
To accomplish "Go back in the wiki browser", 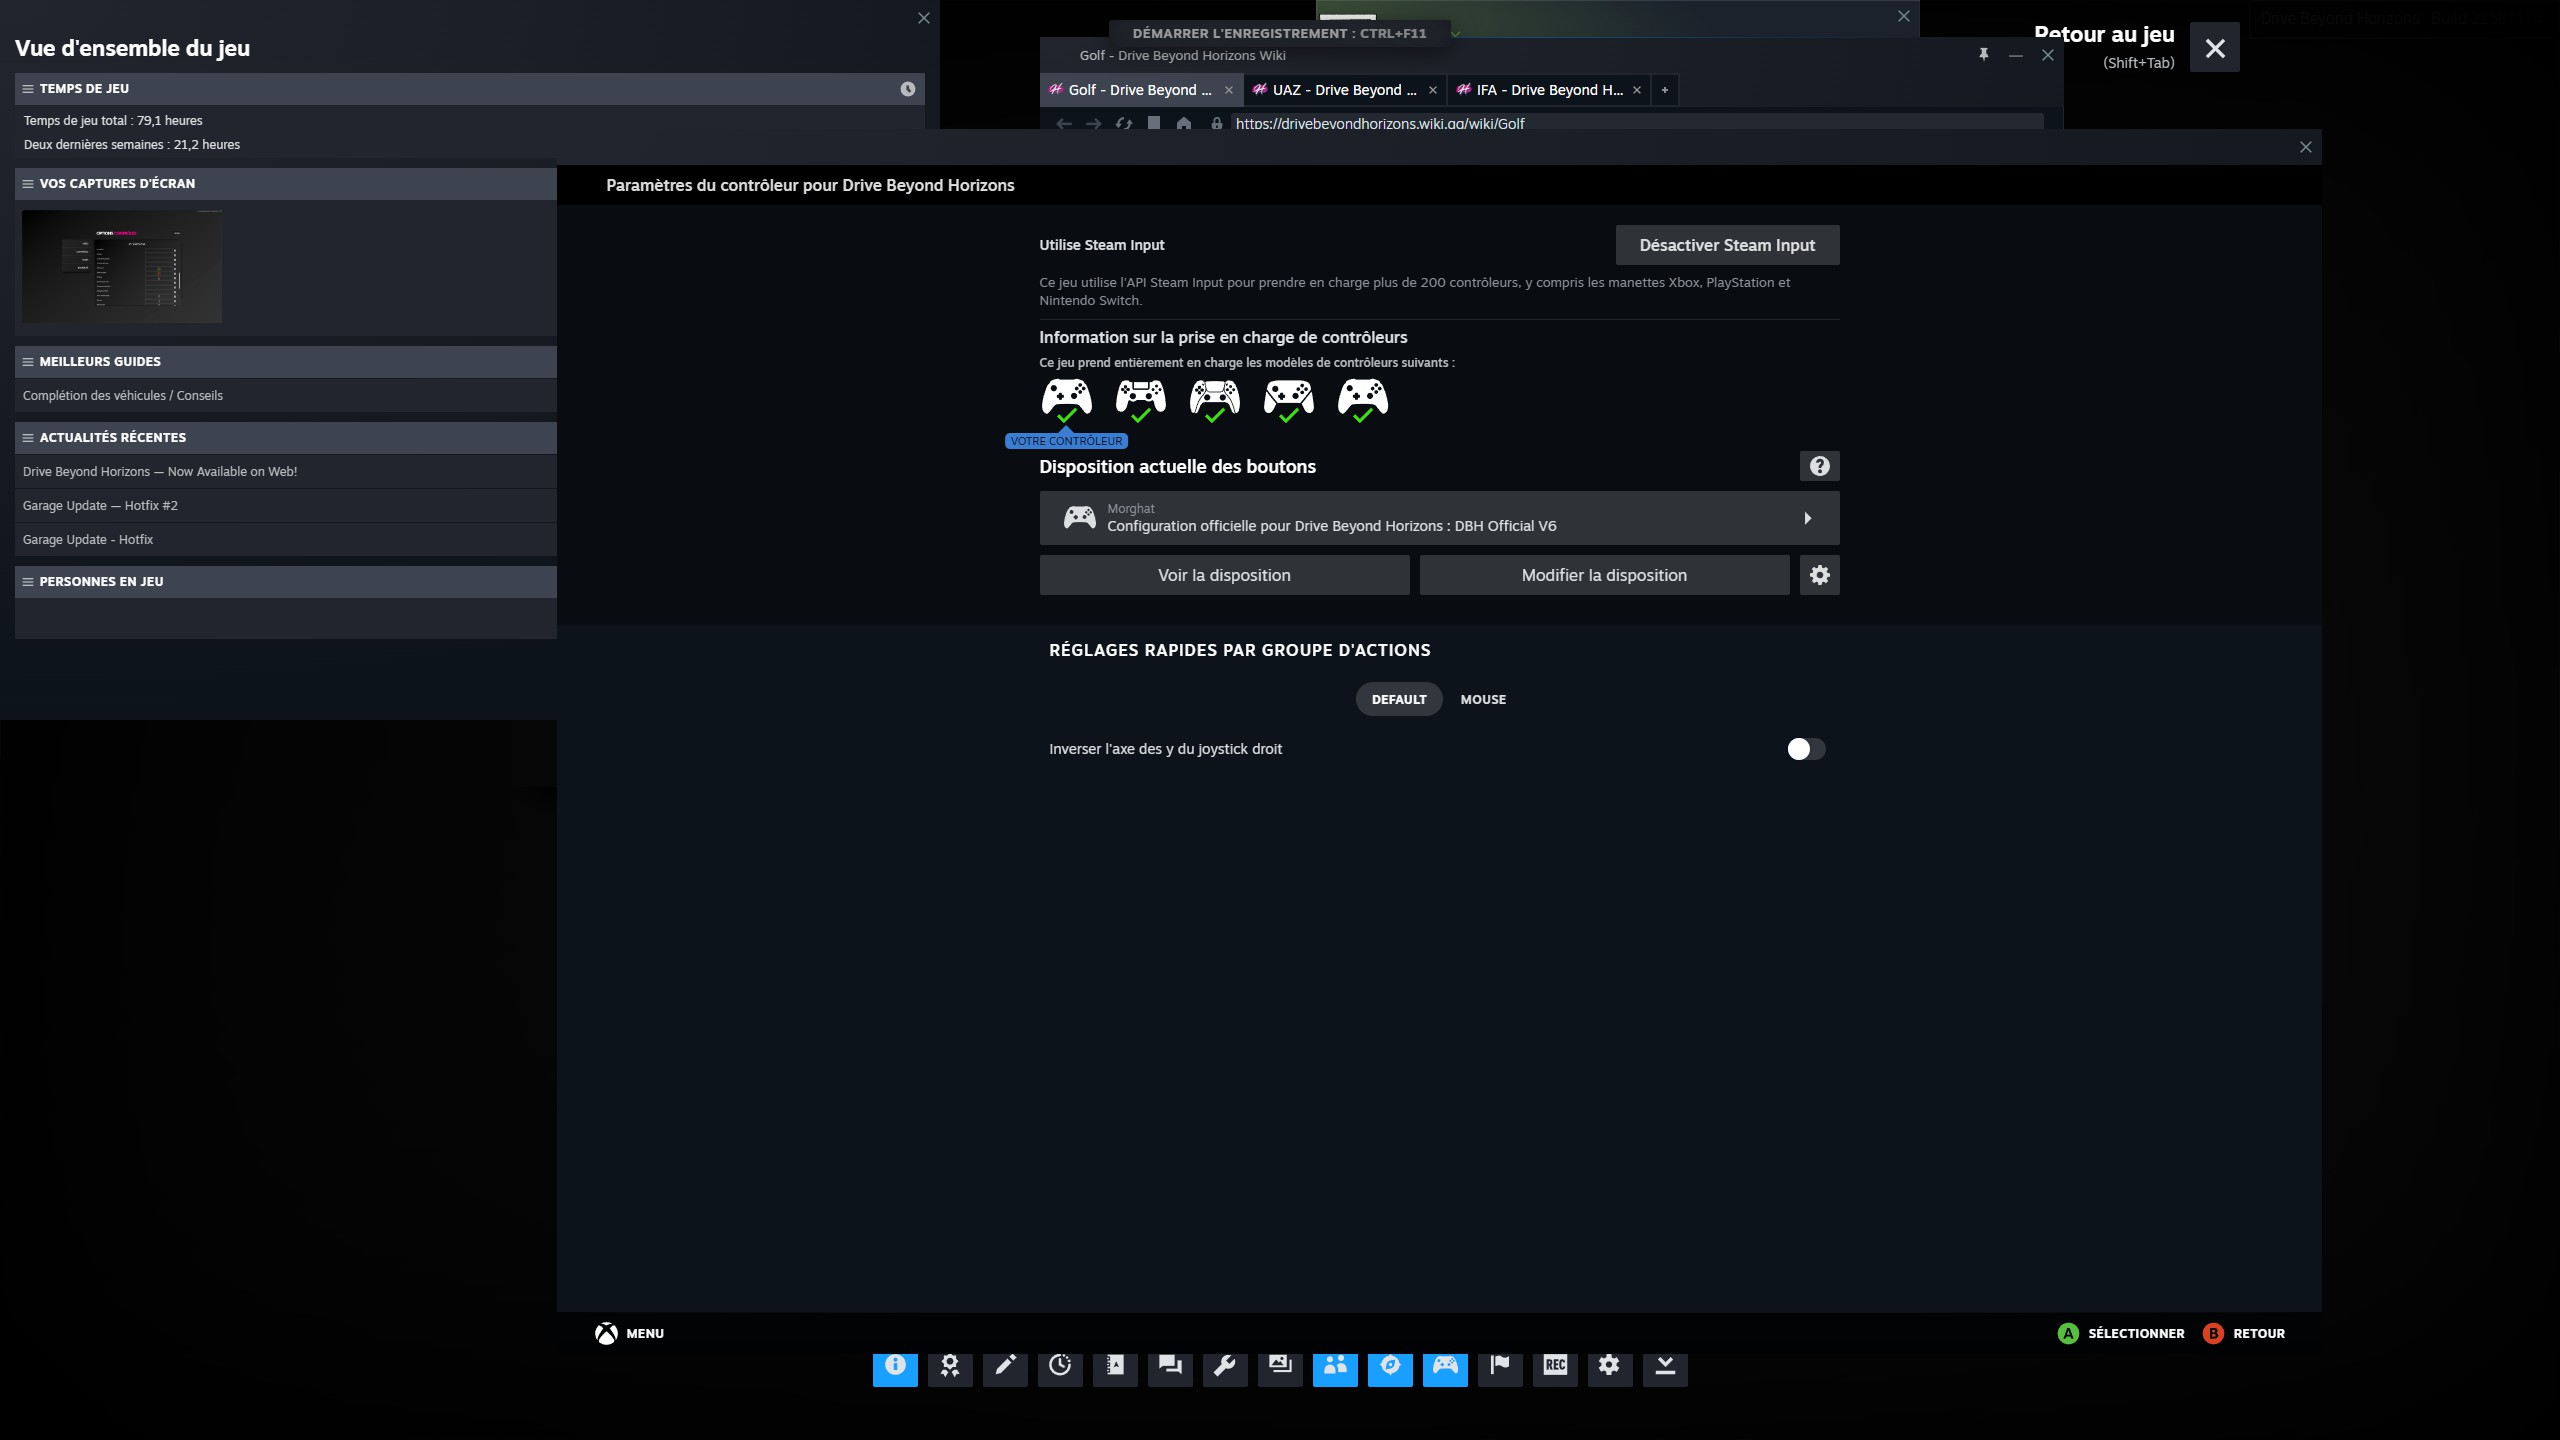I will click(1064, 124).
